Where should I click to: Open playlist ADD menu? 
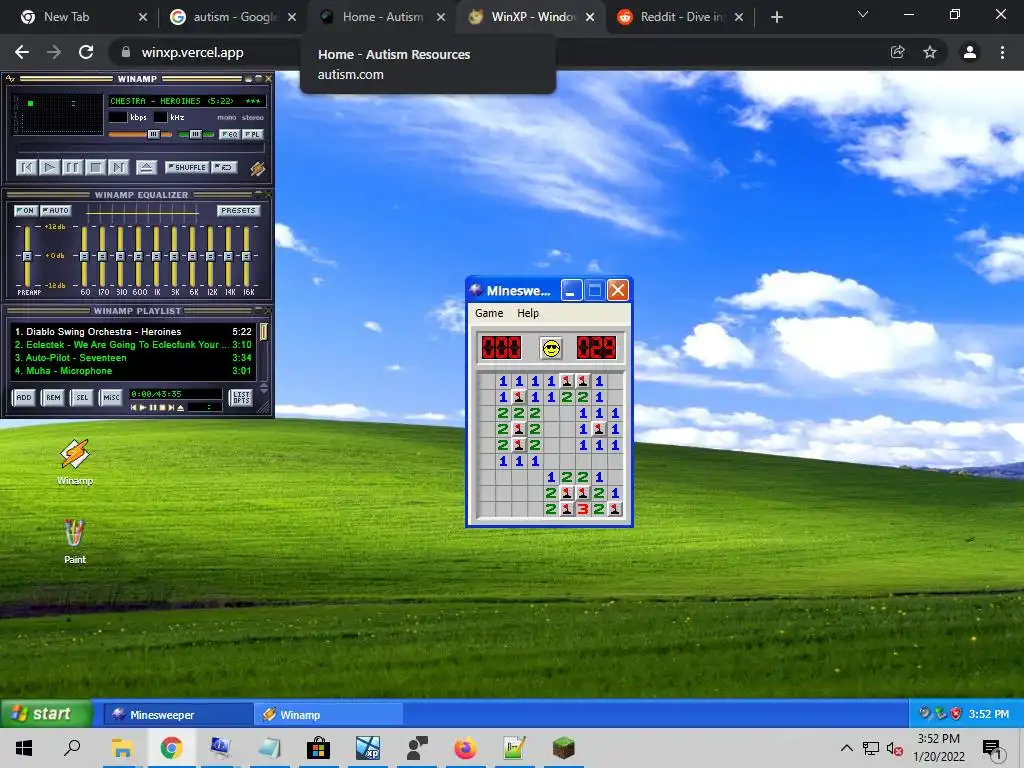pos(24,398)
